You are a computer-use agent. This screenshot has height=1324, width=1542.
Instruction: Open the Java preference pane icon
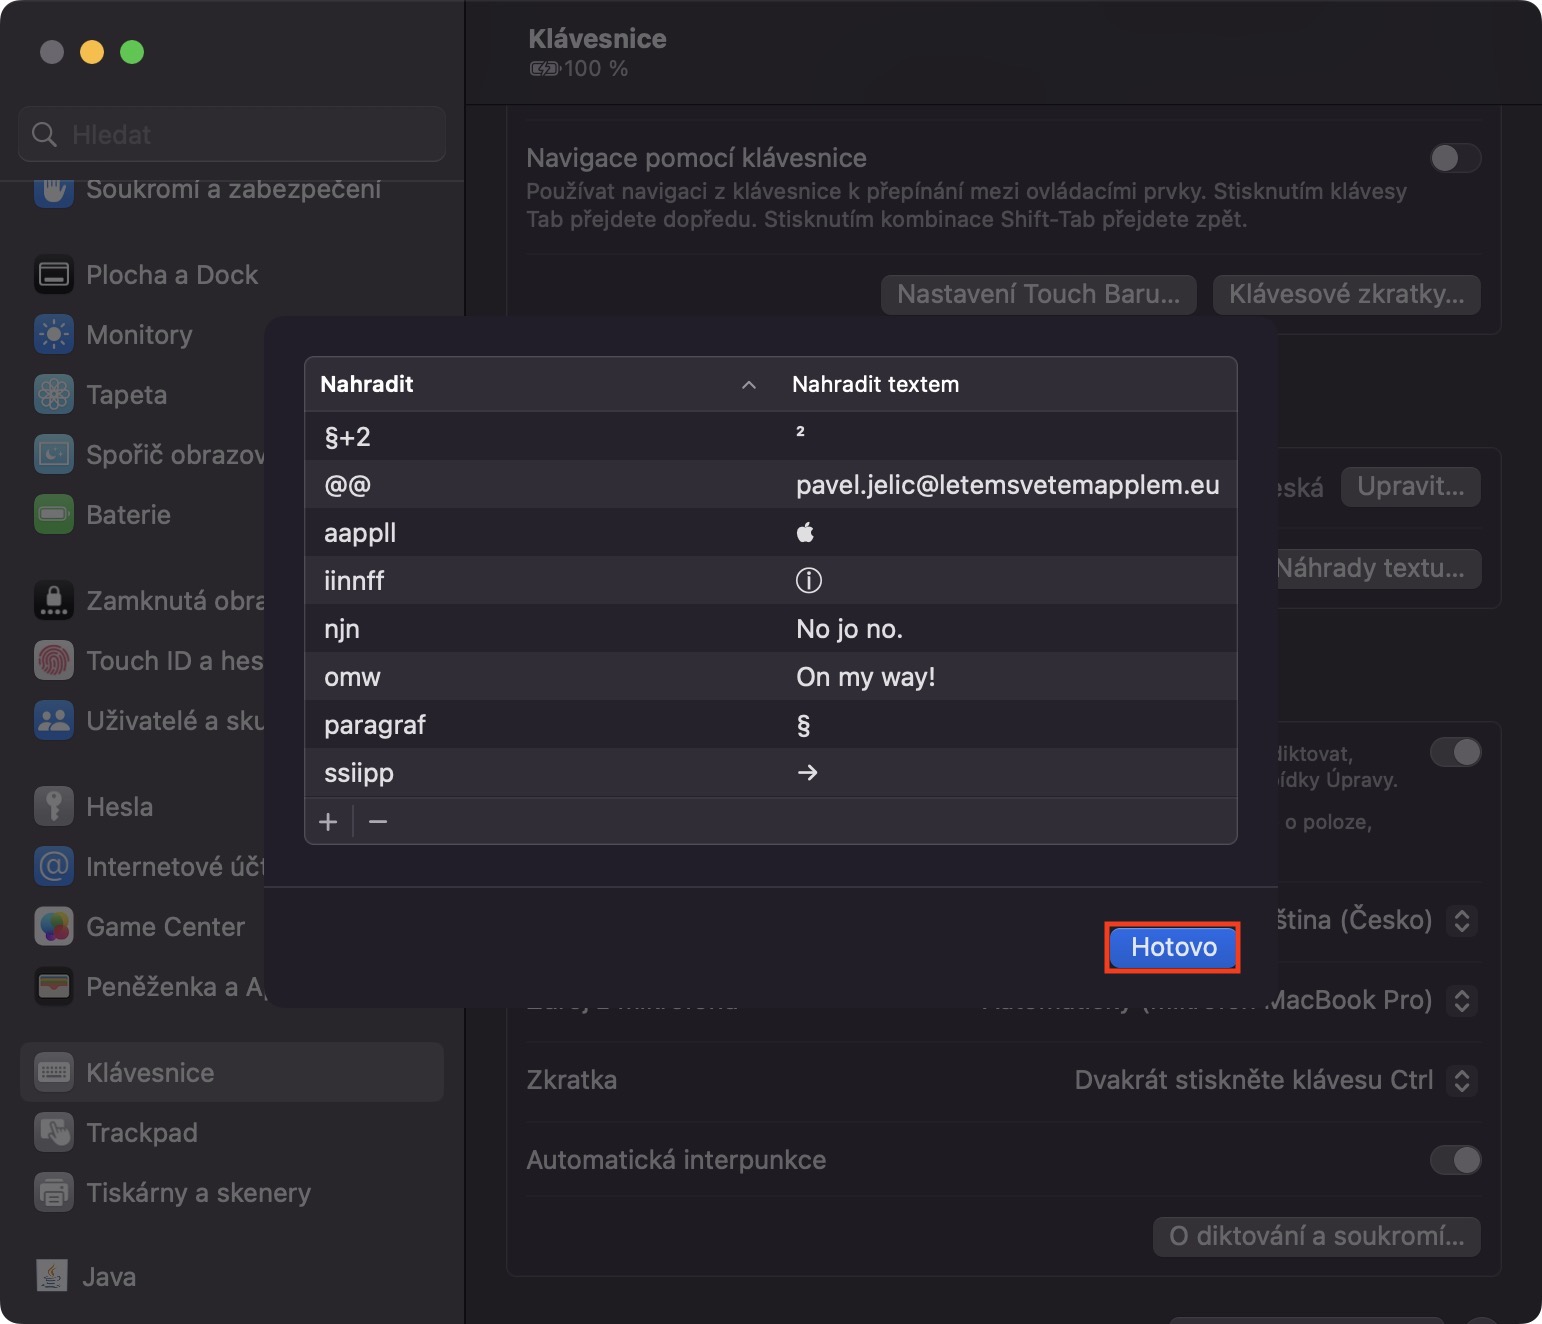coord(52,1277)
